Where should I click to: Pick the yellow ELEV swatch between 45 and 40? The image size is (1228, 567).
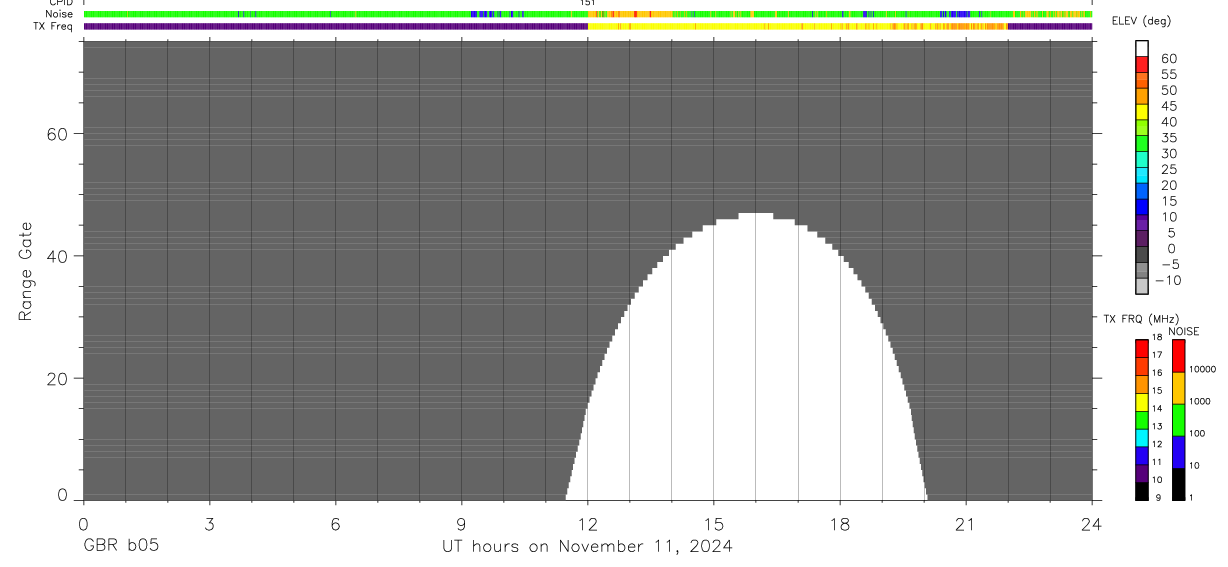click(x=1142, y=112)
